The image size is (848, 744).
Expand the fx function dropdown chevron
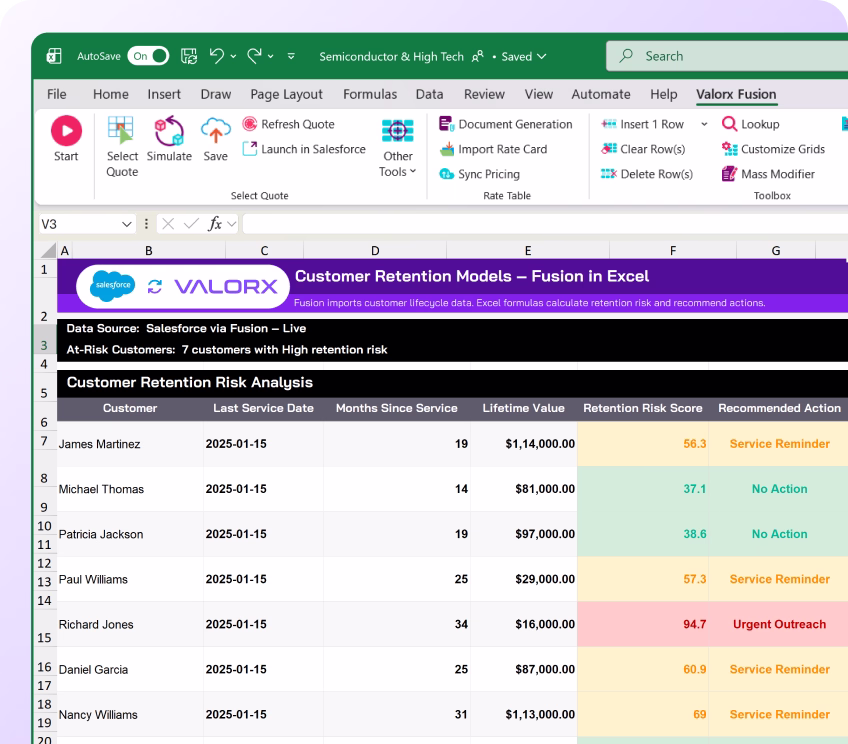click(231, 224)
